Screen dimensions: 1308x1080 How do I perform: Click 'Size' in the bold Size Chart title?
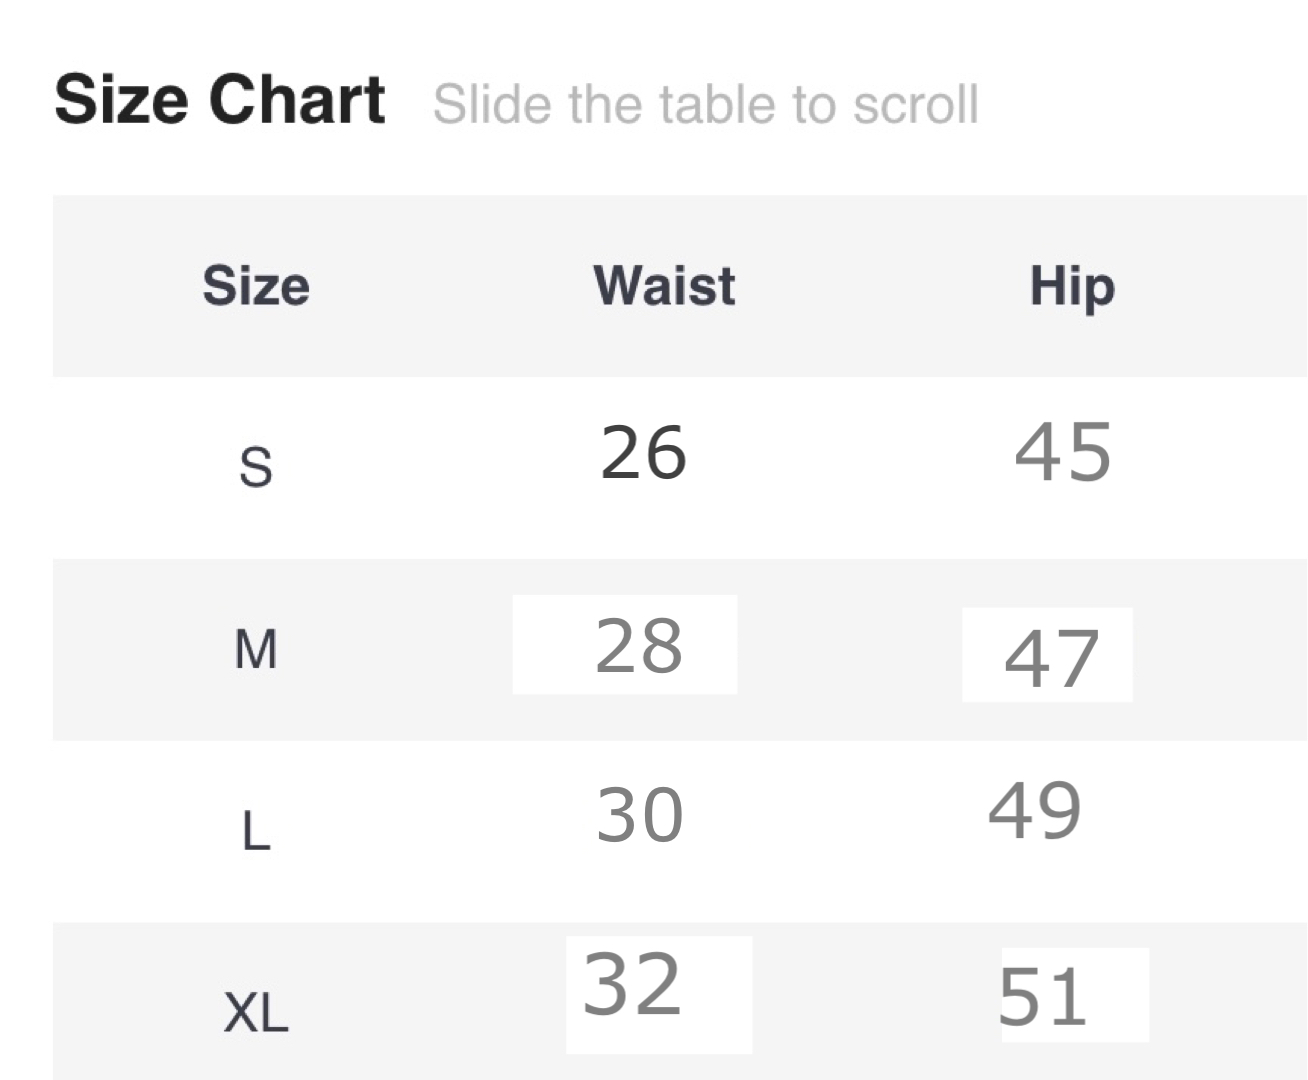pos(121,100)
